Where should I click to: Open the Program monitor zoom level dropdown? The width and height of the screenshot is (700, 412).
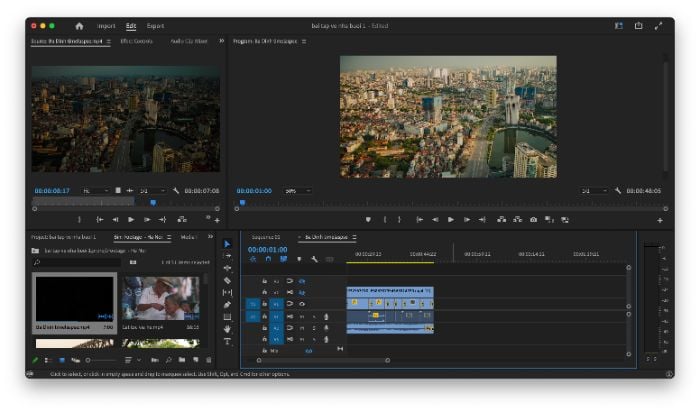point(298,191)
